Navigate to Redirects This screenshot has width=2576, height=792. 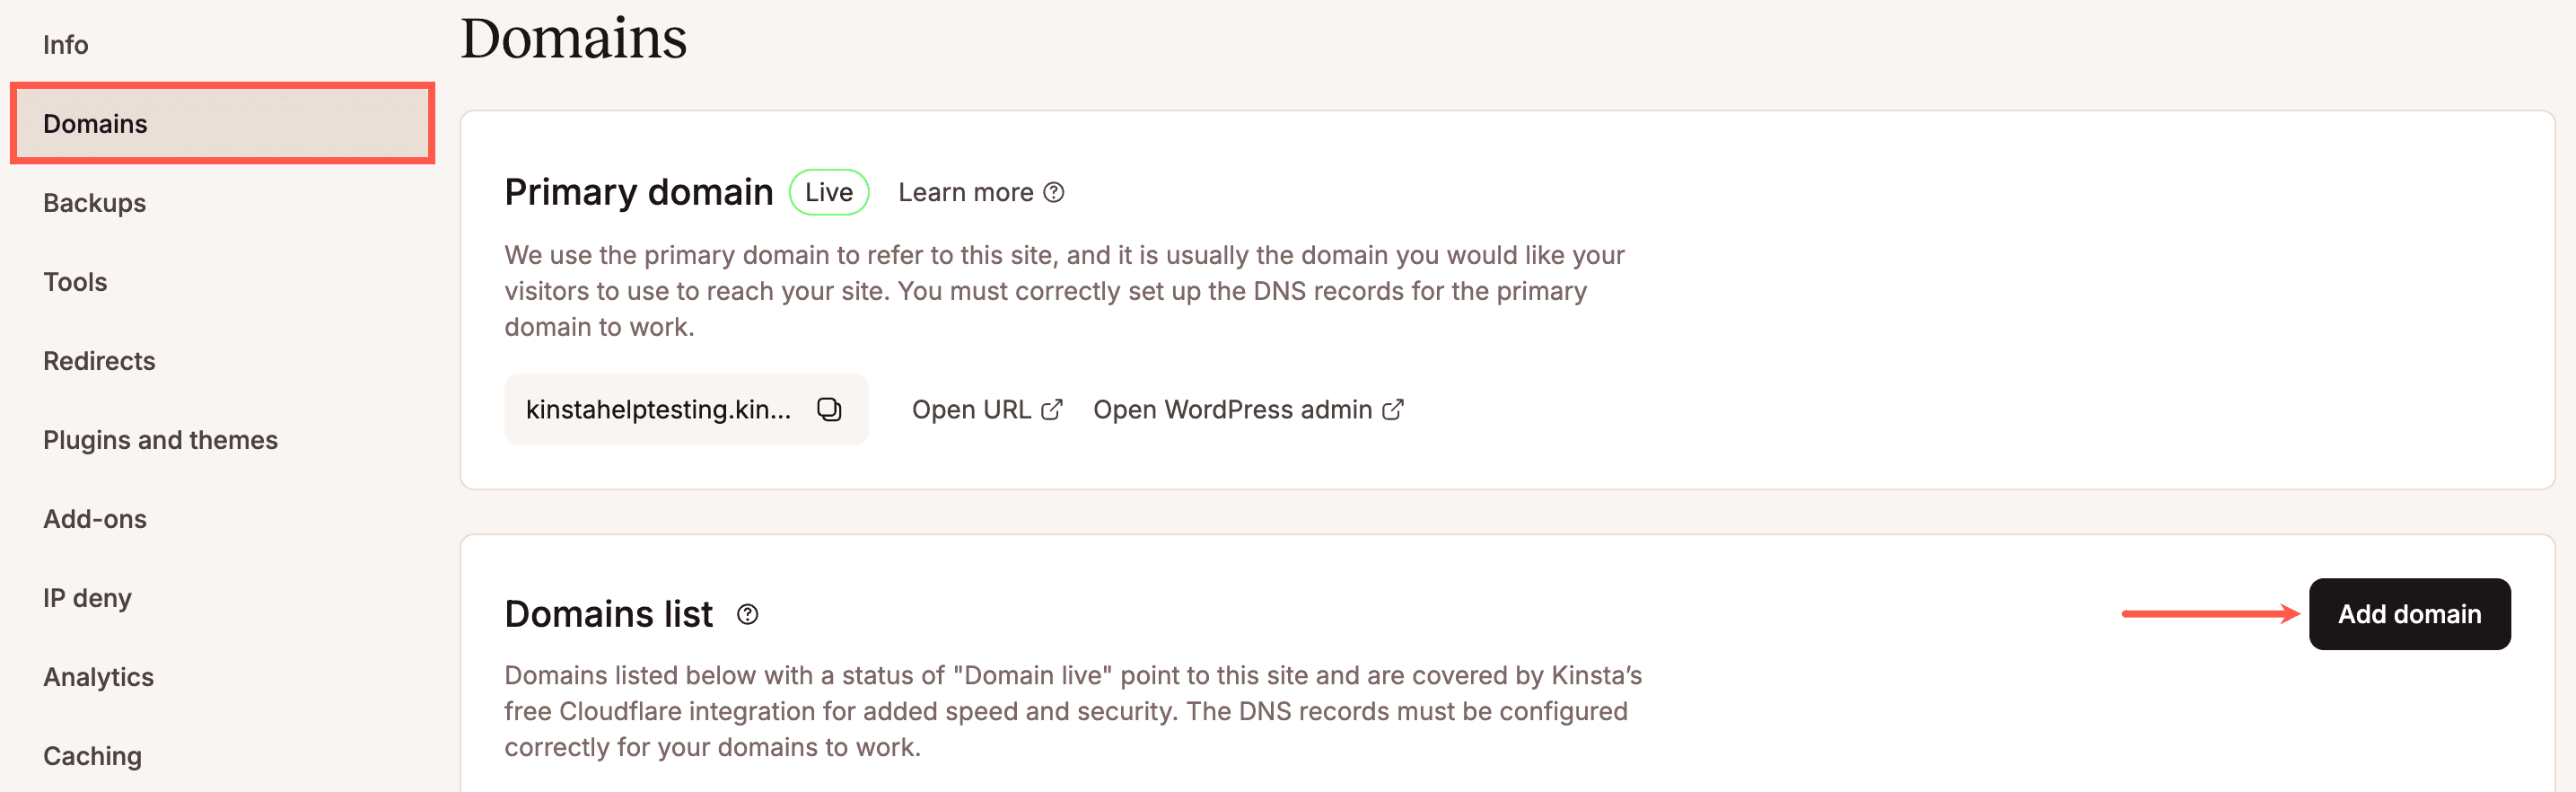(x=99, y=361)
